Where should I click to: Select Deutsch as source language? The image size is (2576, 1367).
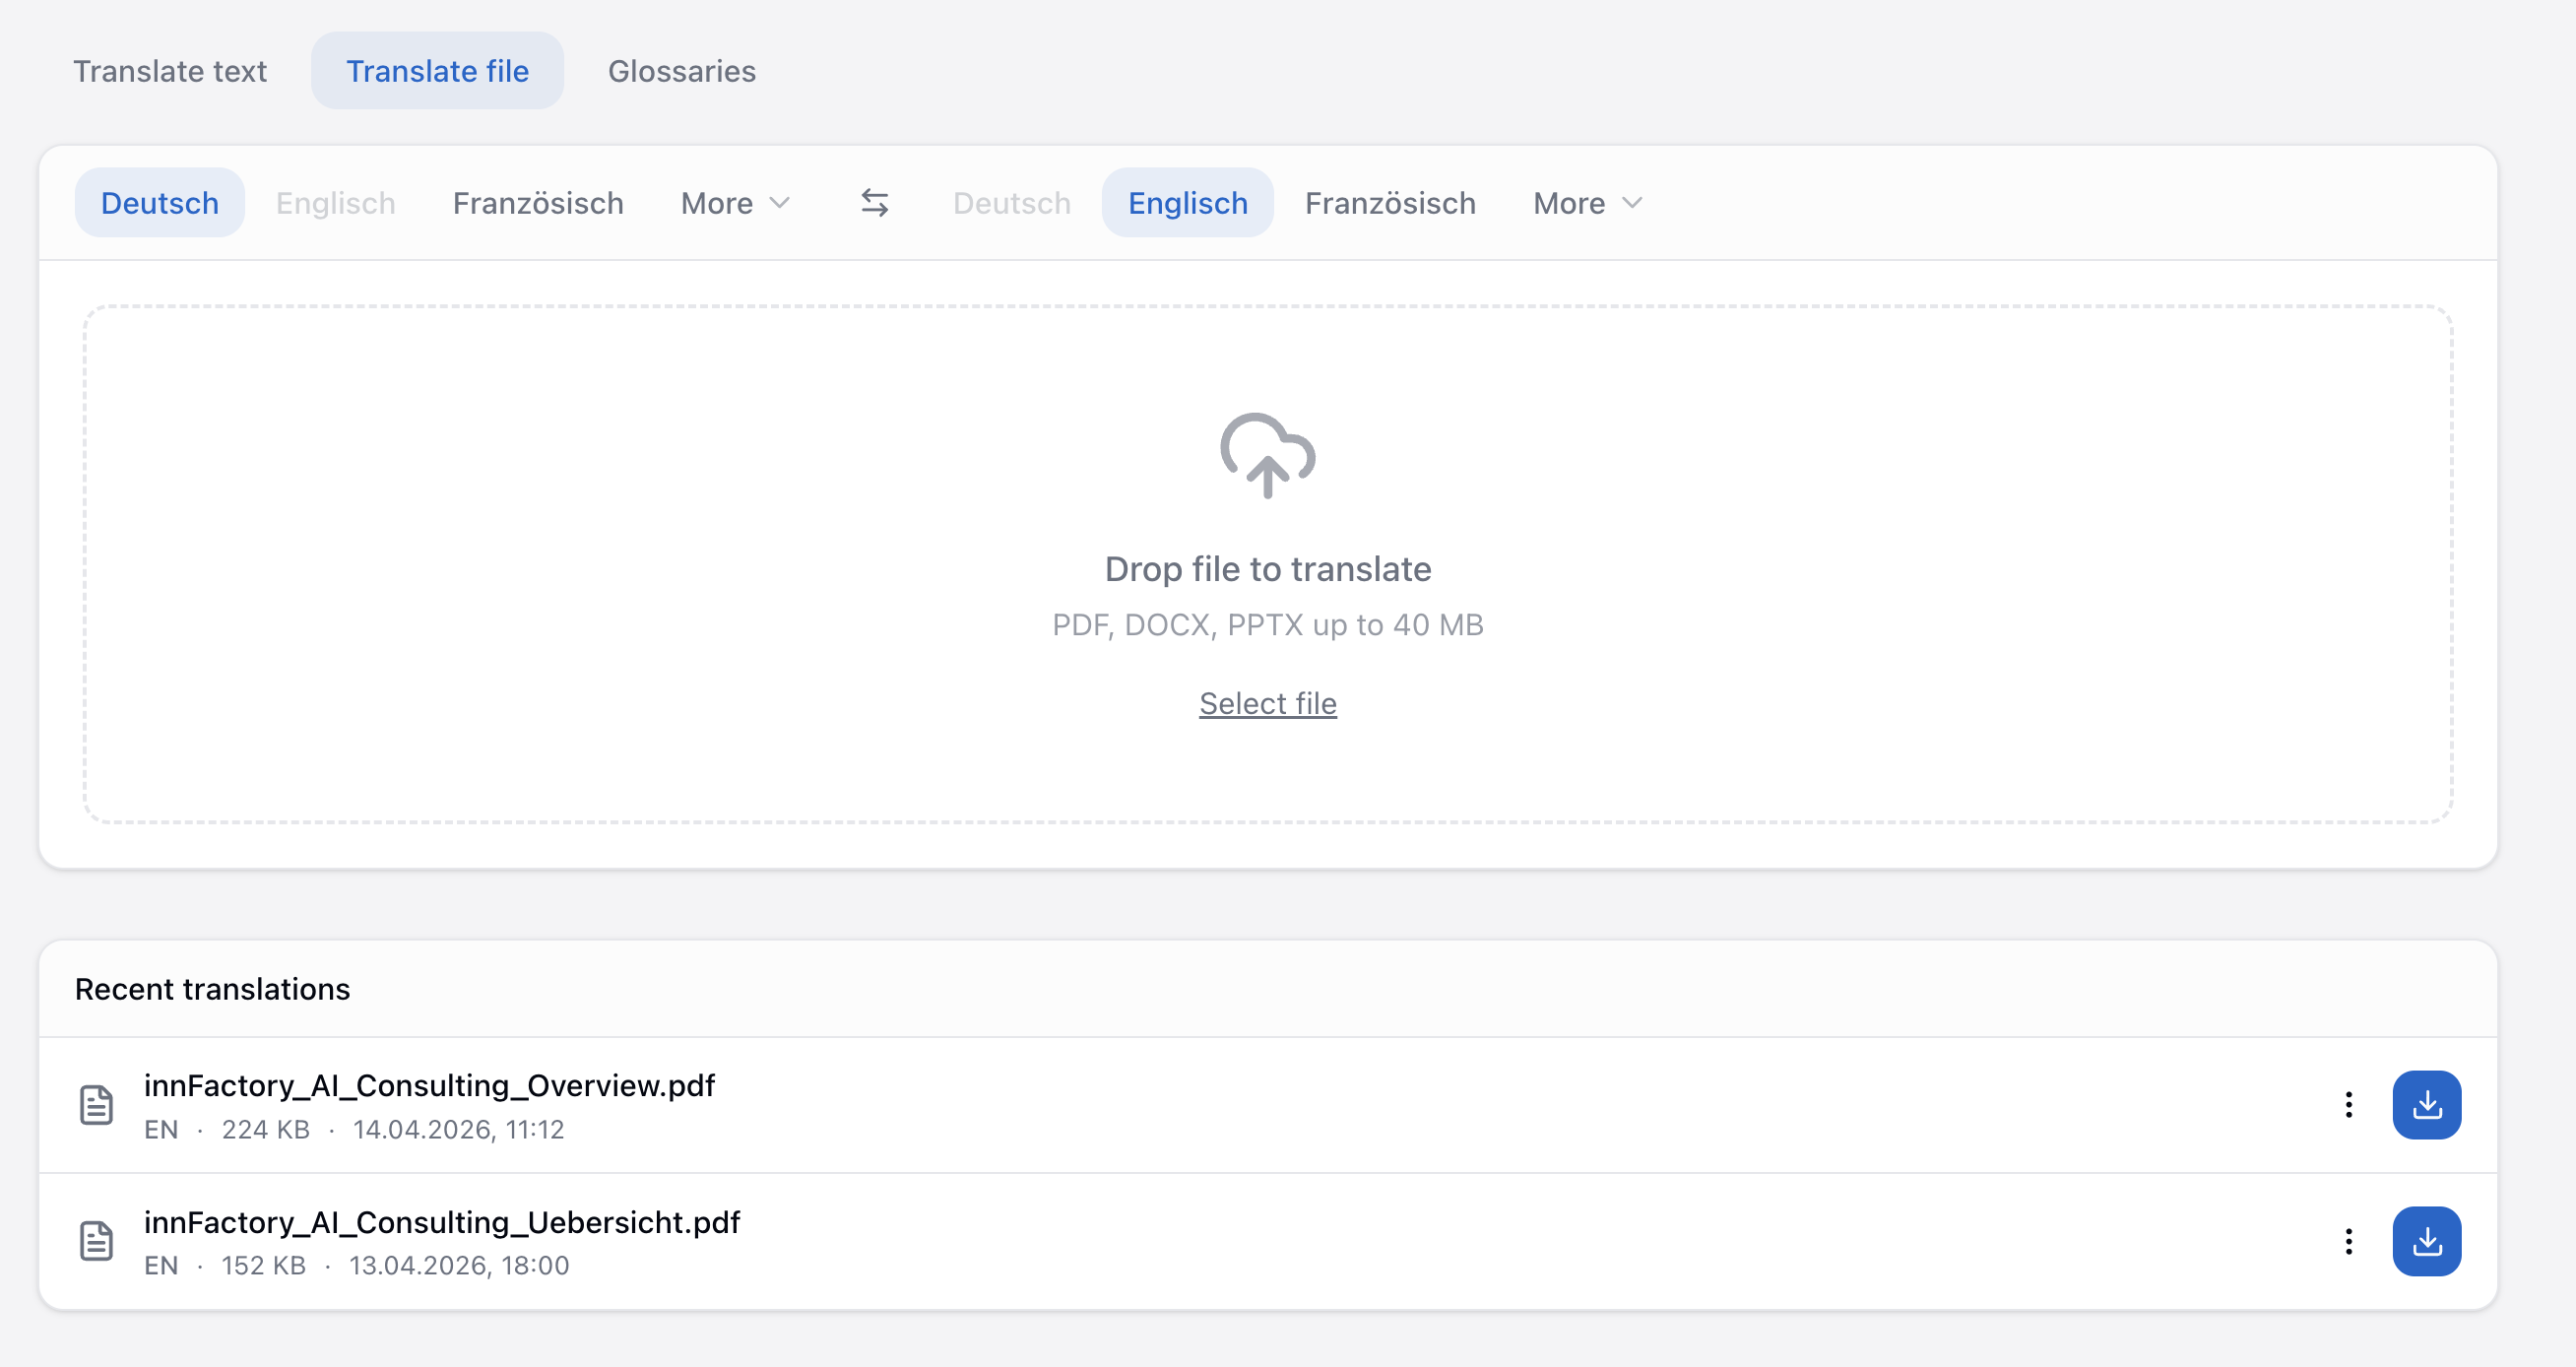159,202
